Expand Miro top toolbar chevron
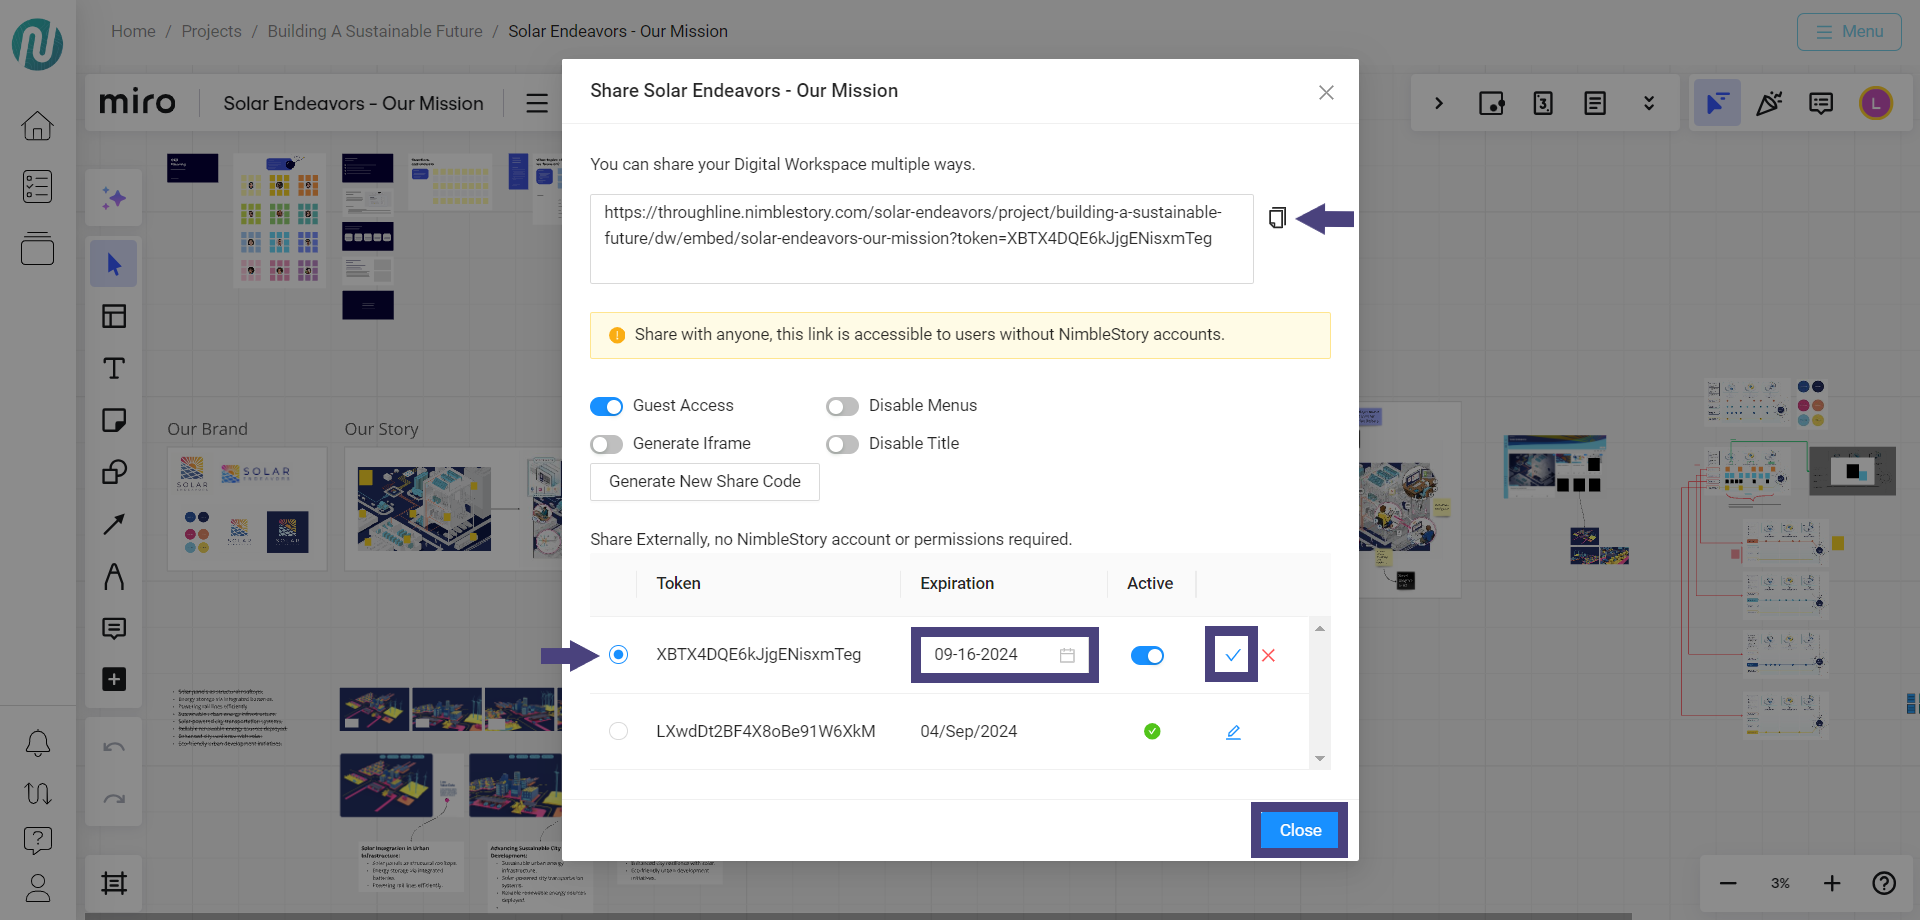The image size is (1920, 920). [x=1439, y=103]
